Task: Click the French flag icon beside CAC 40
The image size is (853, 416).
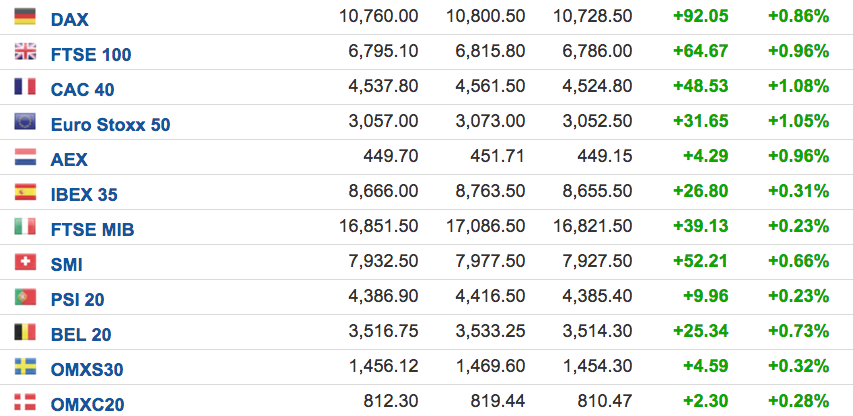Action: 25,86
